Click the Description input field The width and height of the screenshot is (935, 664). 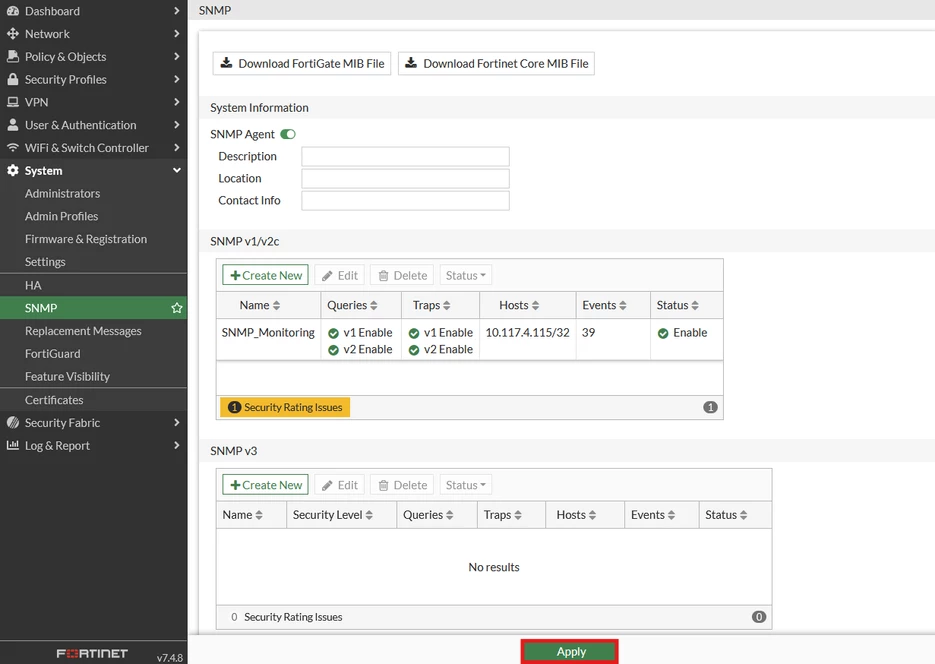tap(405, 156)
